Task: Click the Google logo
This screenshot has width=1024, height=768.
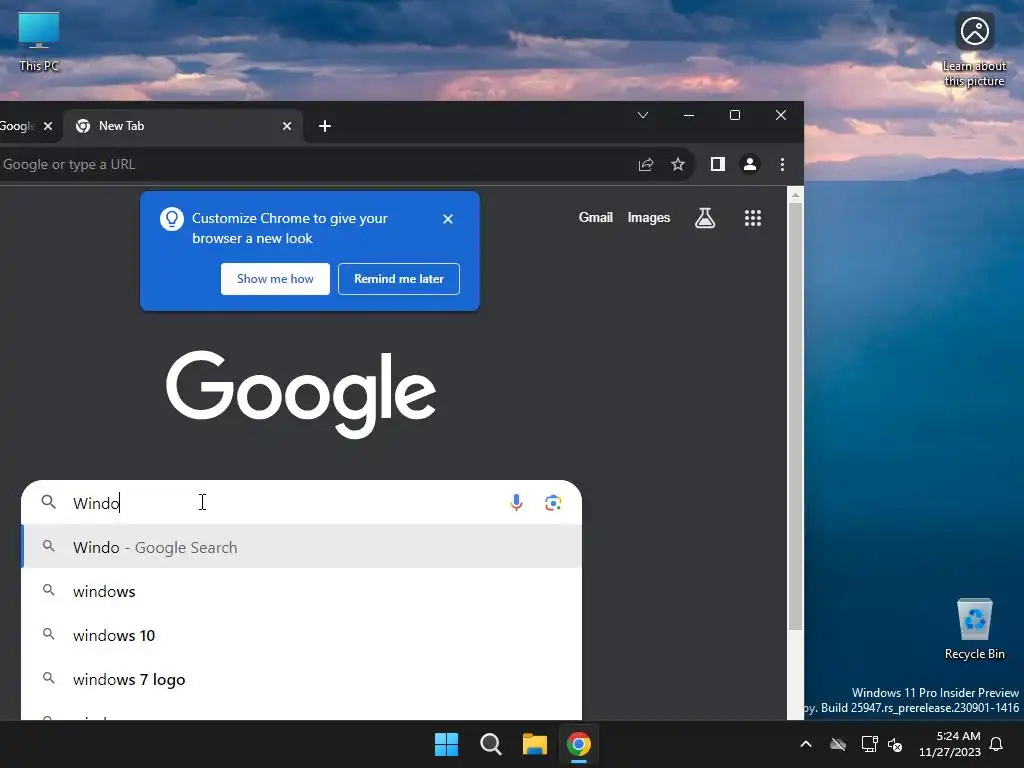Action: 301,394
